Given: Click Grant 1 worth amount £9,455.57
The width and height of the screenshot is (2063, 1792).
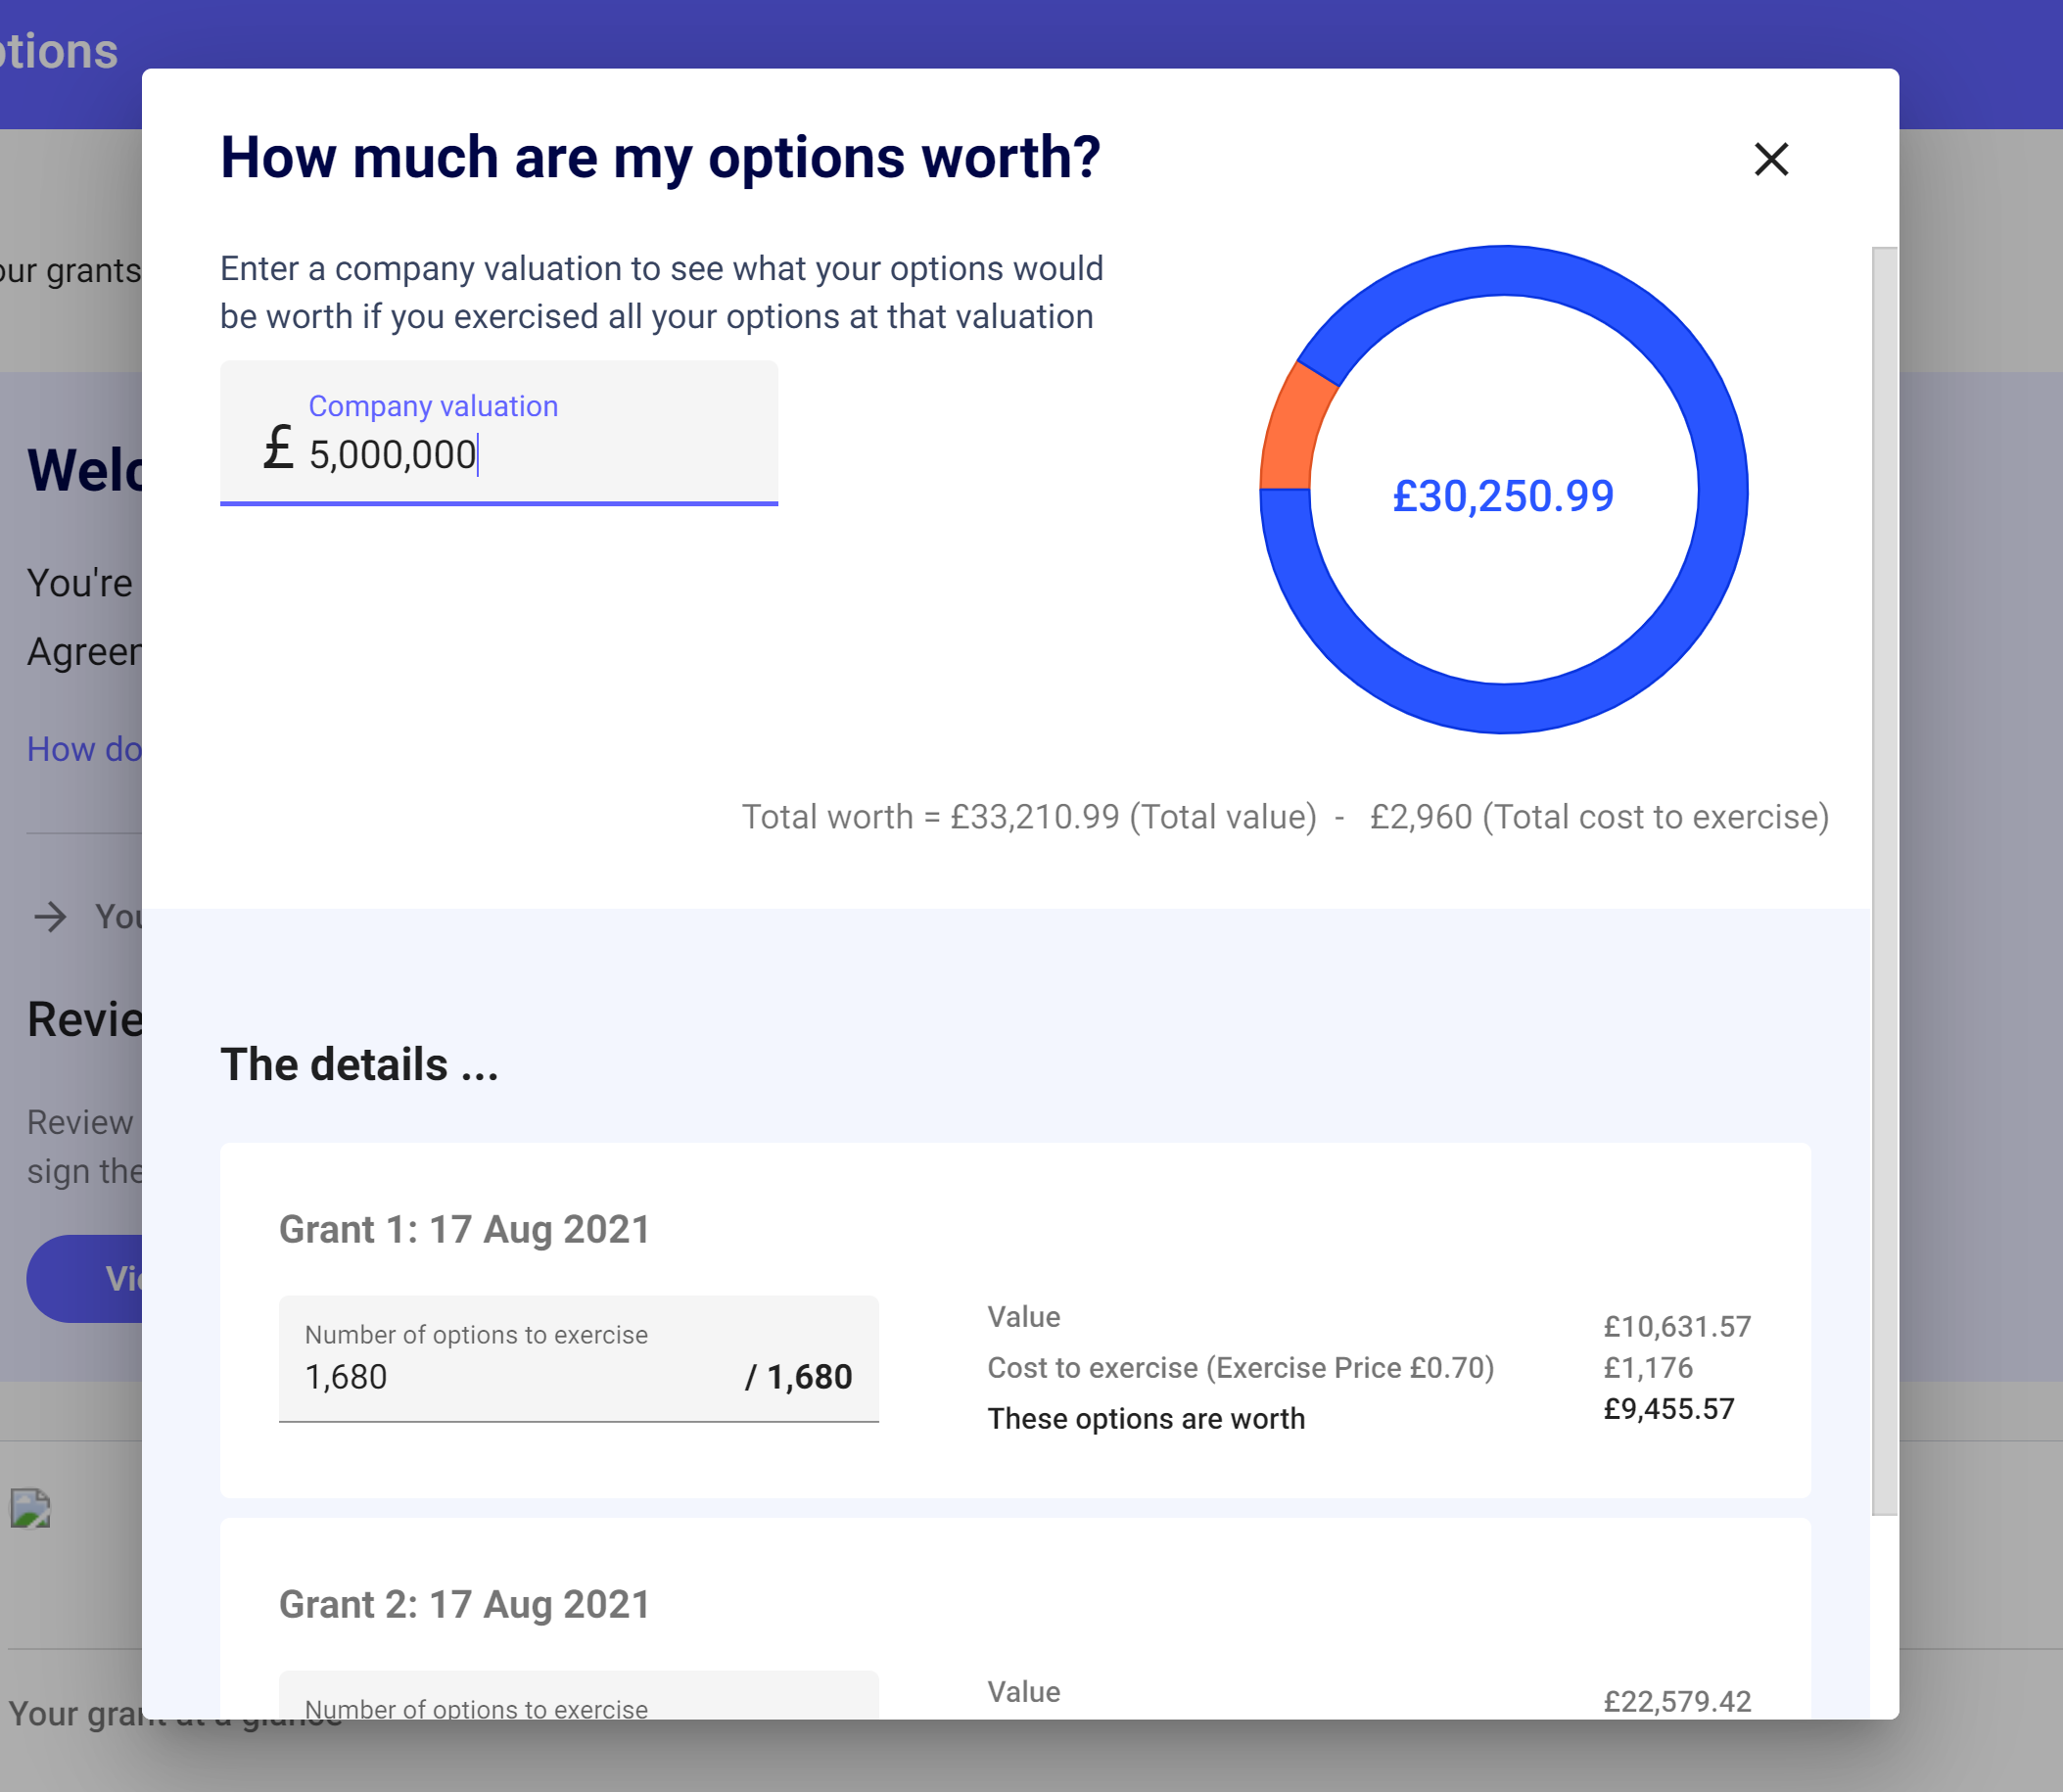Looking at the screenshot, I should click(1668, 1409).
